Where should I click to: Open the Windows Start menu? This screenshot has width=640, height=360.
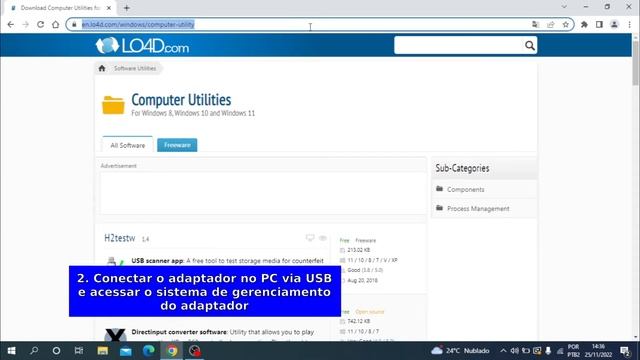11,351
